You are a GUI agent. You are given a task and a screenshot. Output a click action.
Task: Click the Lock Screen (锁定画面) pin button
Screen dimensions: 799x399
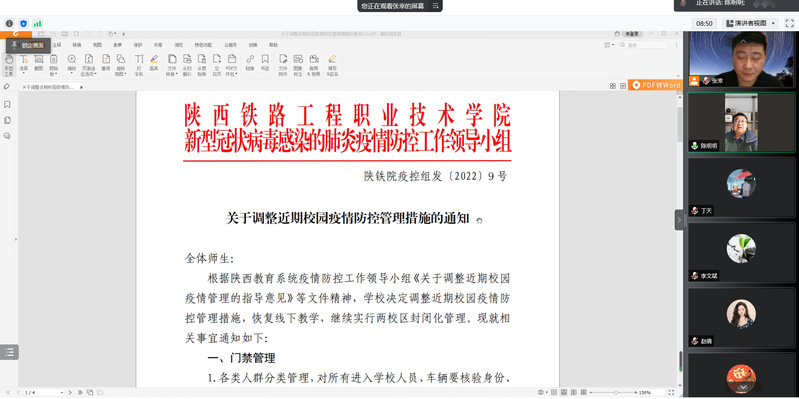coord(28,45)
